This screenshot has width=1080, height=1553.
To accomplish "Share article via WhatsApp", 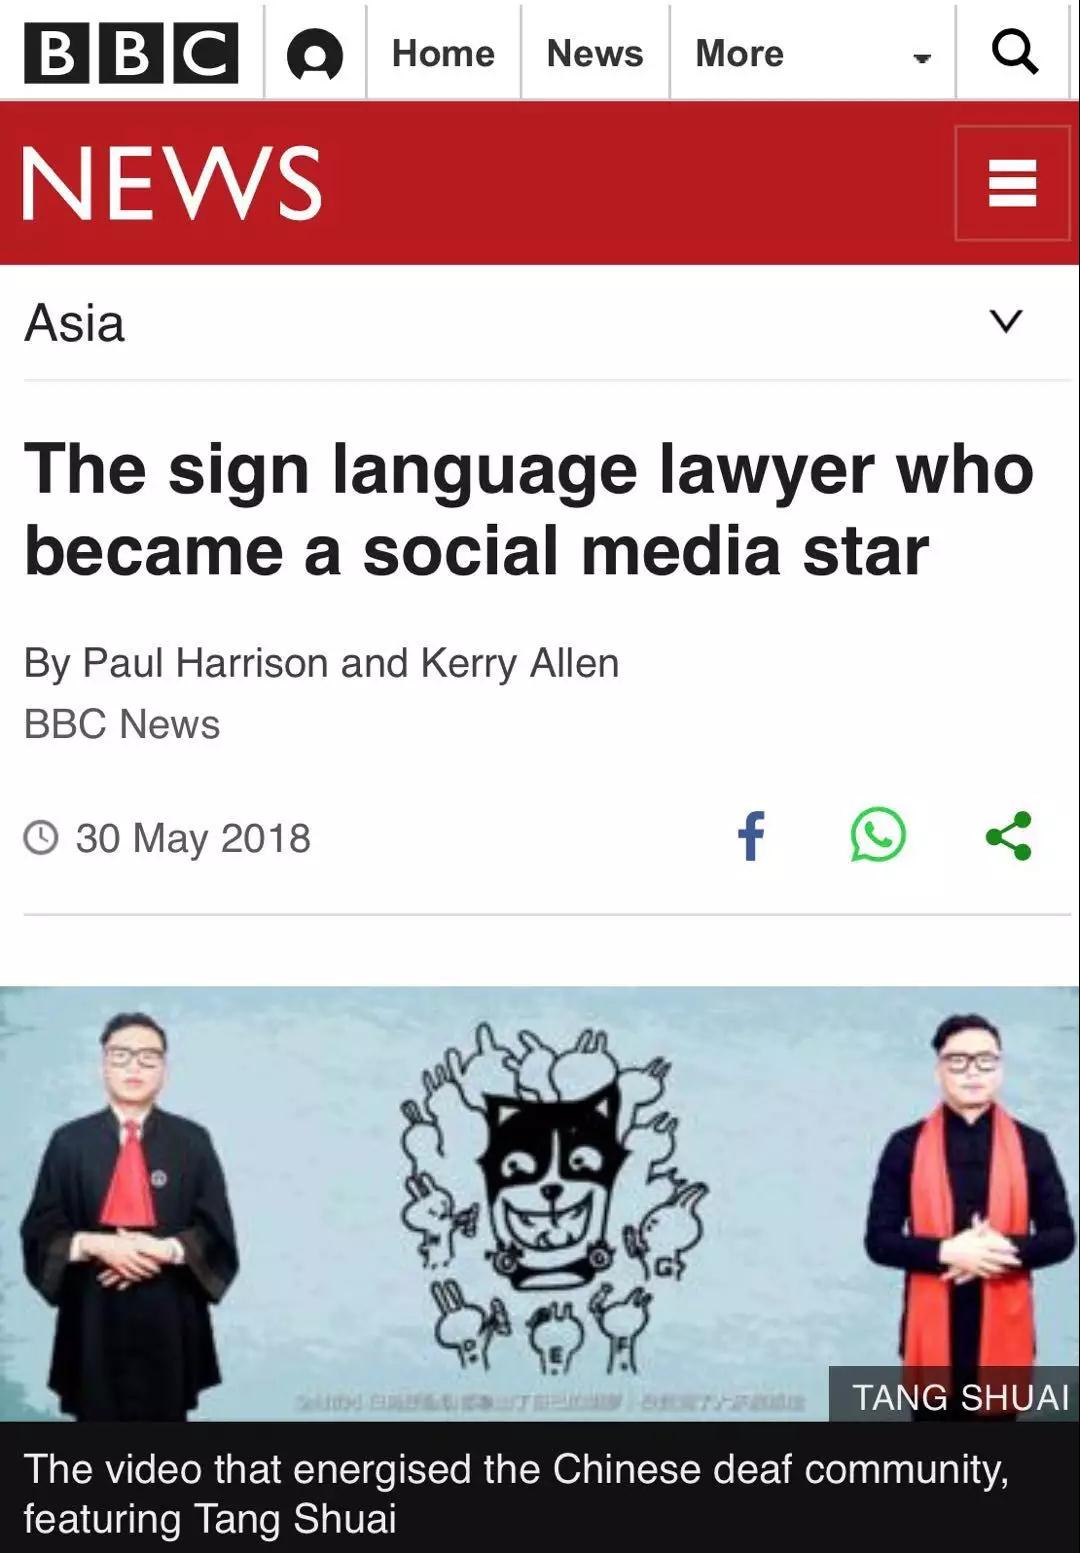I will [878, 835].
